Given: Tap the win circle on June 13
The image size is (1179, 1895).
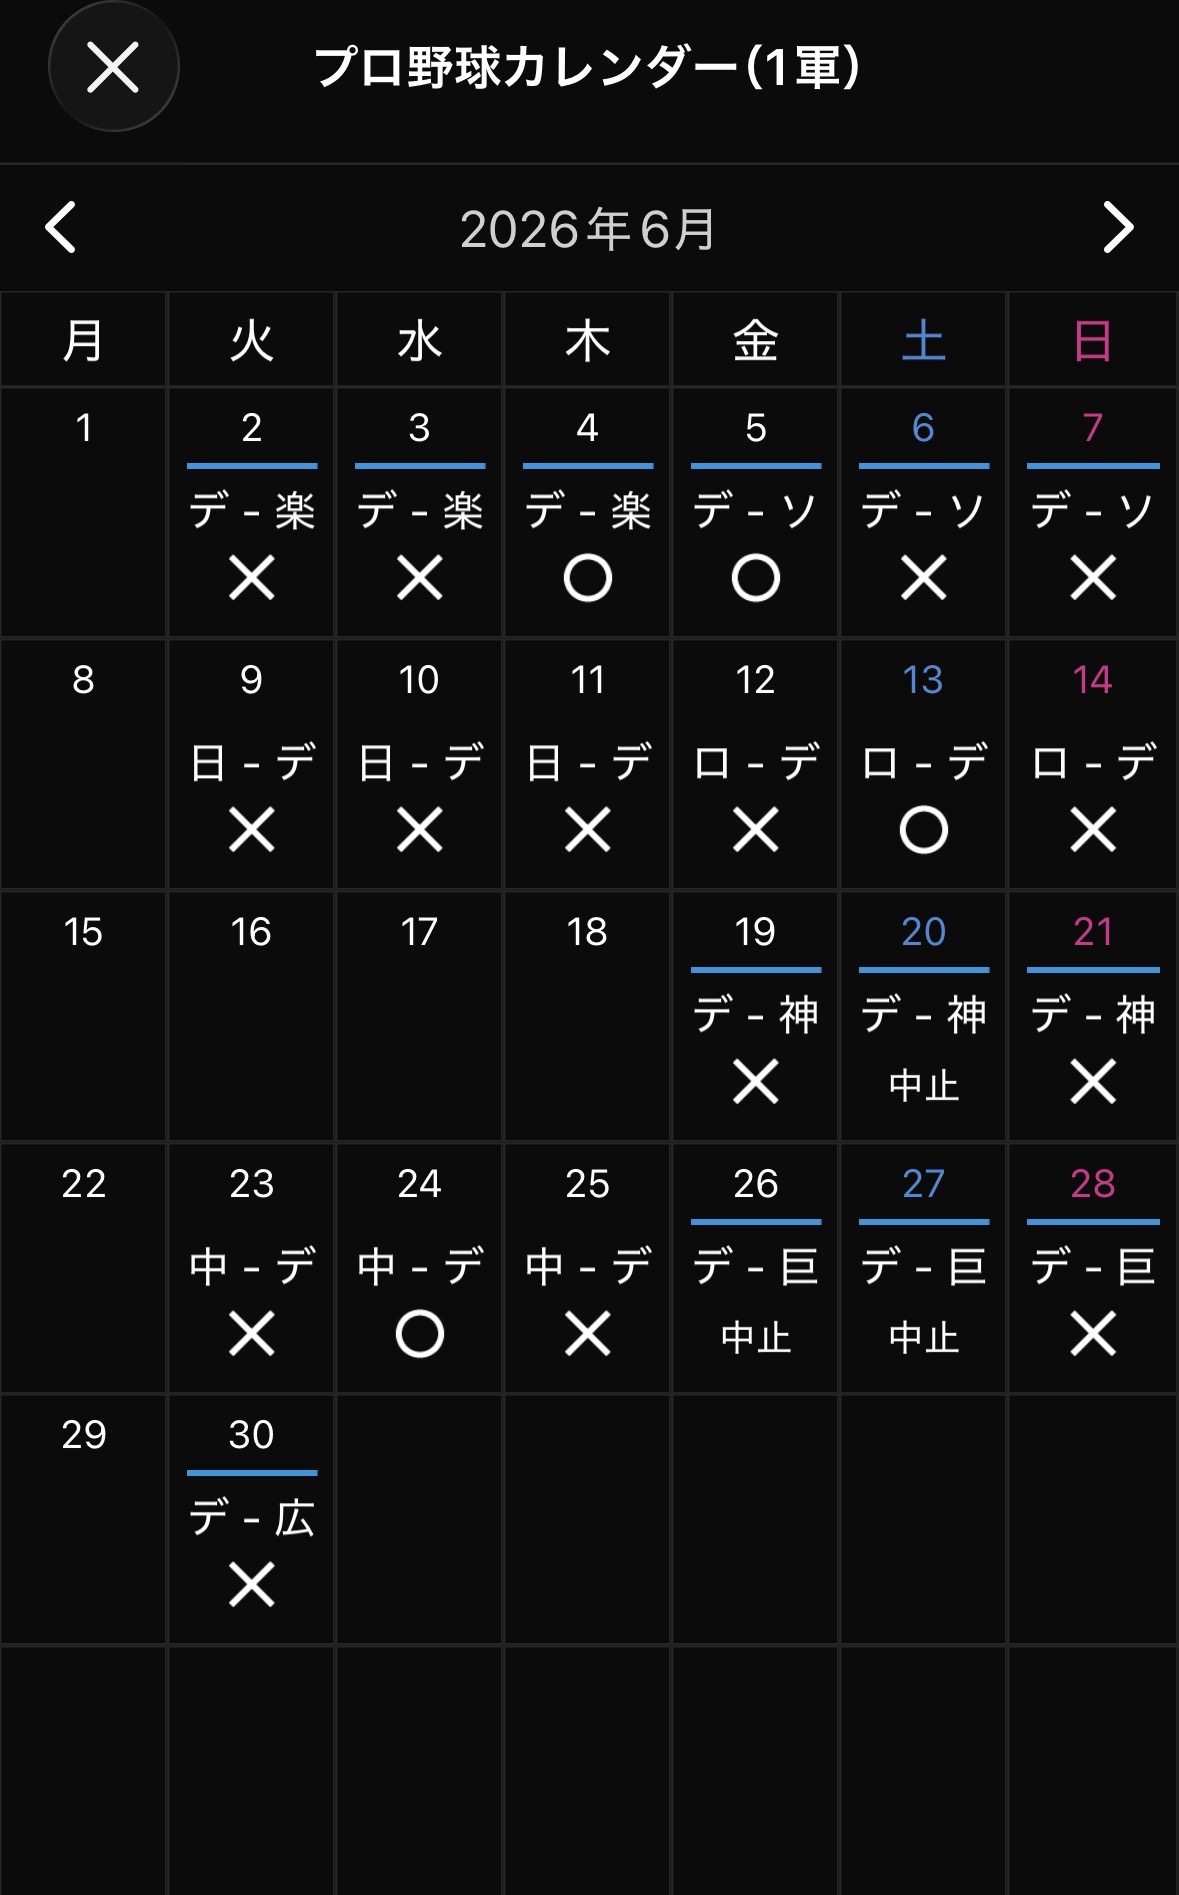Looking at the screenshot, I should [x=923, y=830].
